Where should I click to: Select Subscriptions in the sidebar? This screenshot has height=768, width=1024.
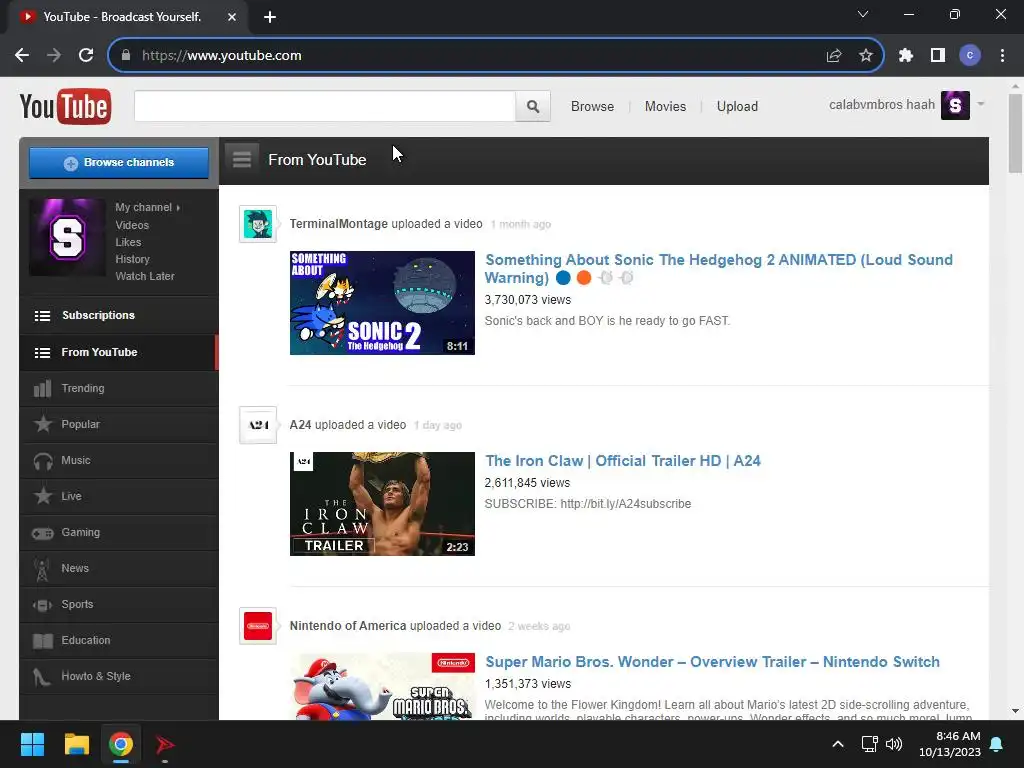point(119,315)
